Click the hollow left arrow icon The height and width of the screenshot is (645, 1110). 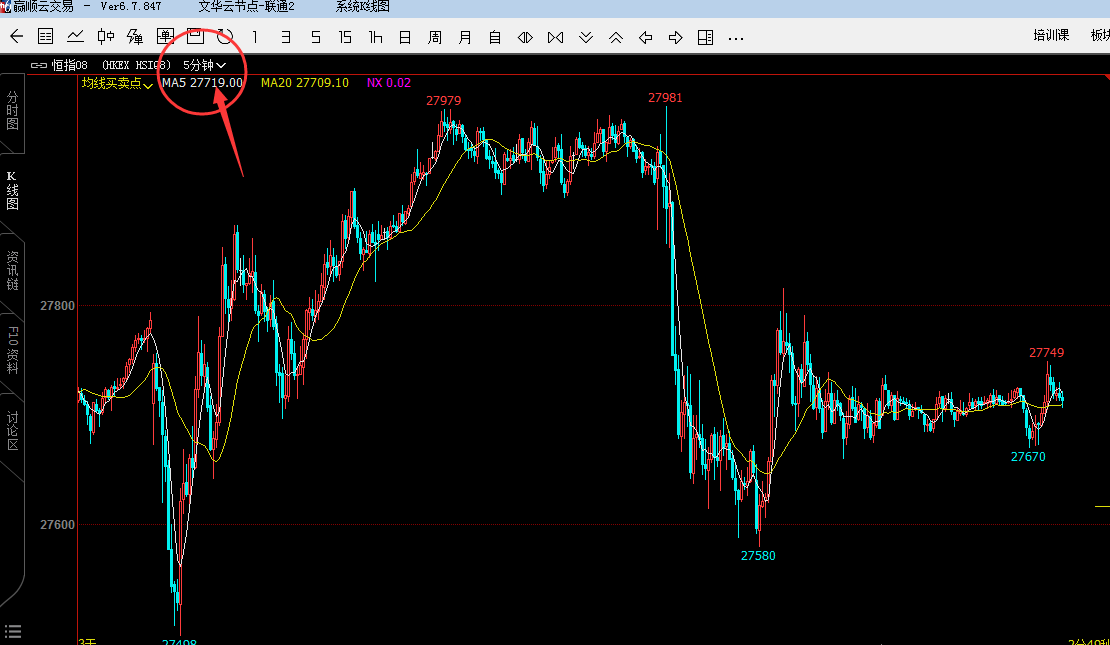tap(646, 37)
